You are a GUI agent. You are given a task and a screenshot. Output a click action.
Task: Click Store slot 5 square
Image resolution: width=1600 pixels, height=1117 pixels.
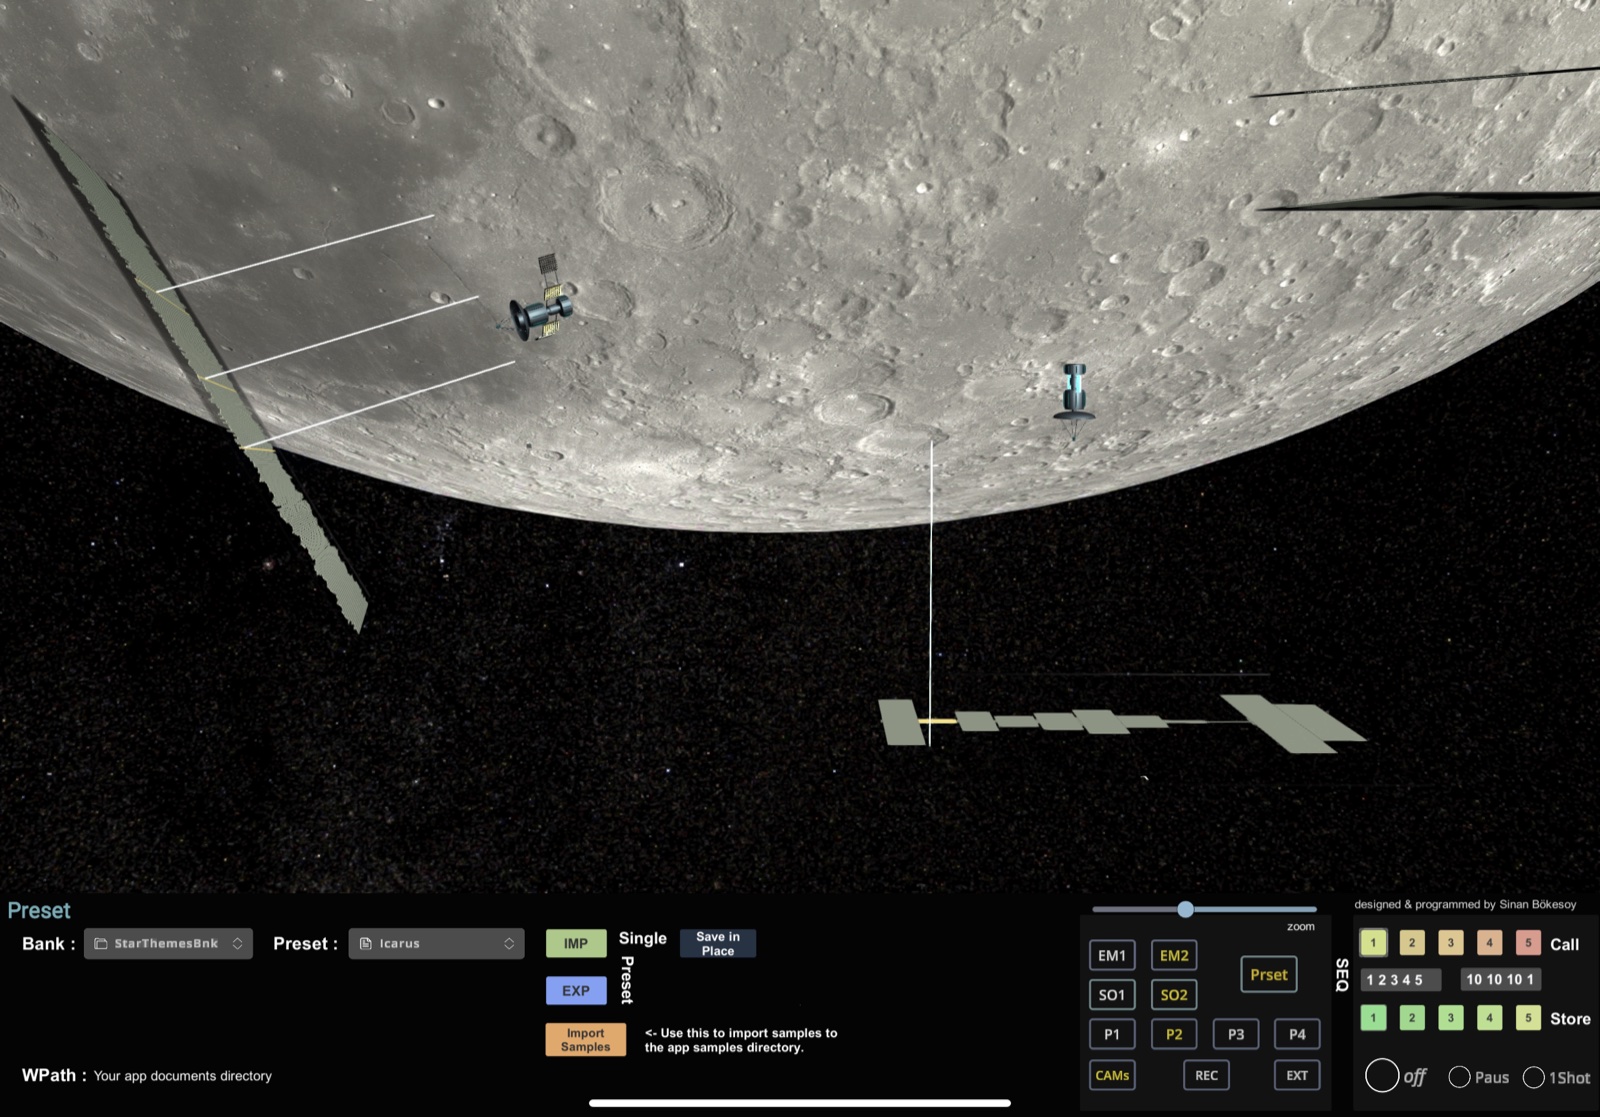click(x=1527, y=1018)
